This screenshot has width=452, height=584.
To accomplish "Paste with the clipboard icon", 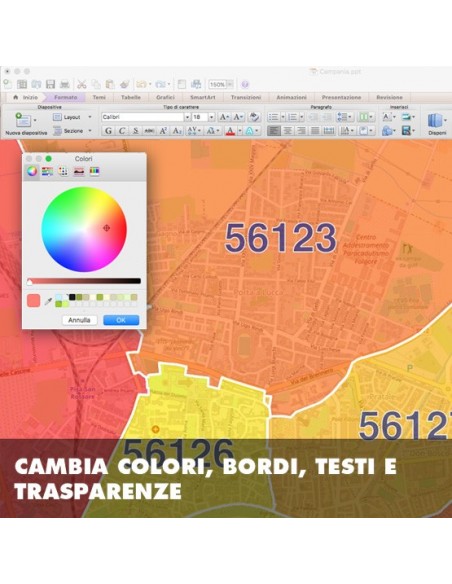I will pyautogui.click(x=110, y=84).
